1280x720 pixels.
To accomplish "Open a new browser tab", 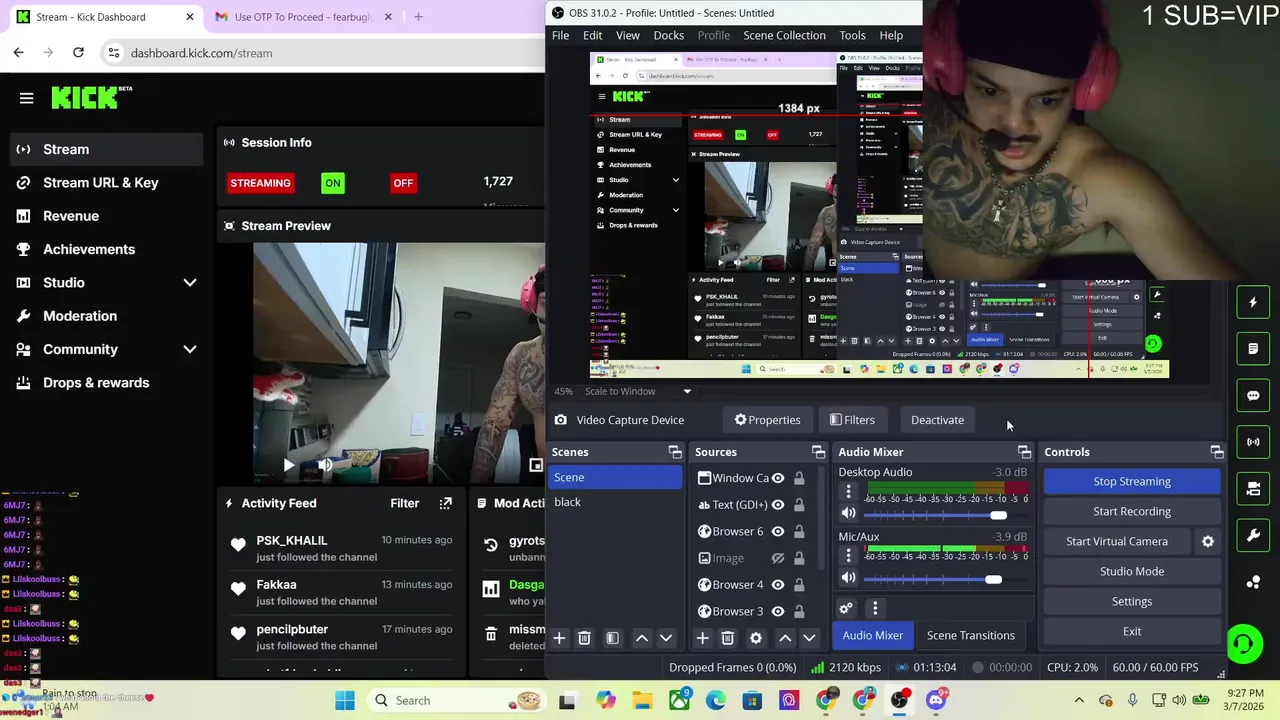I will (418, 16).
